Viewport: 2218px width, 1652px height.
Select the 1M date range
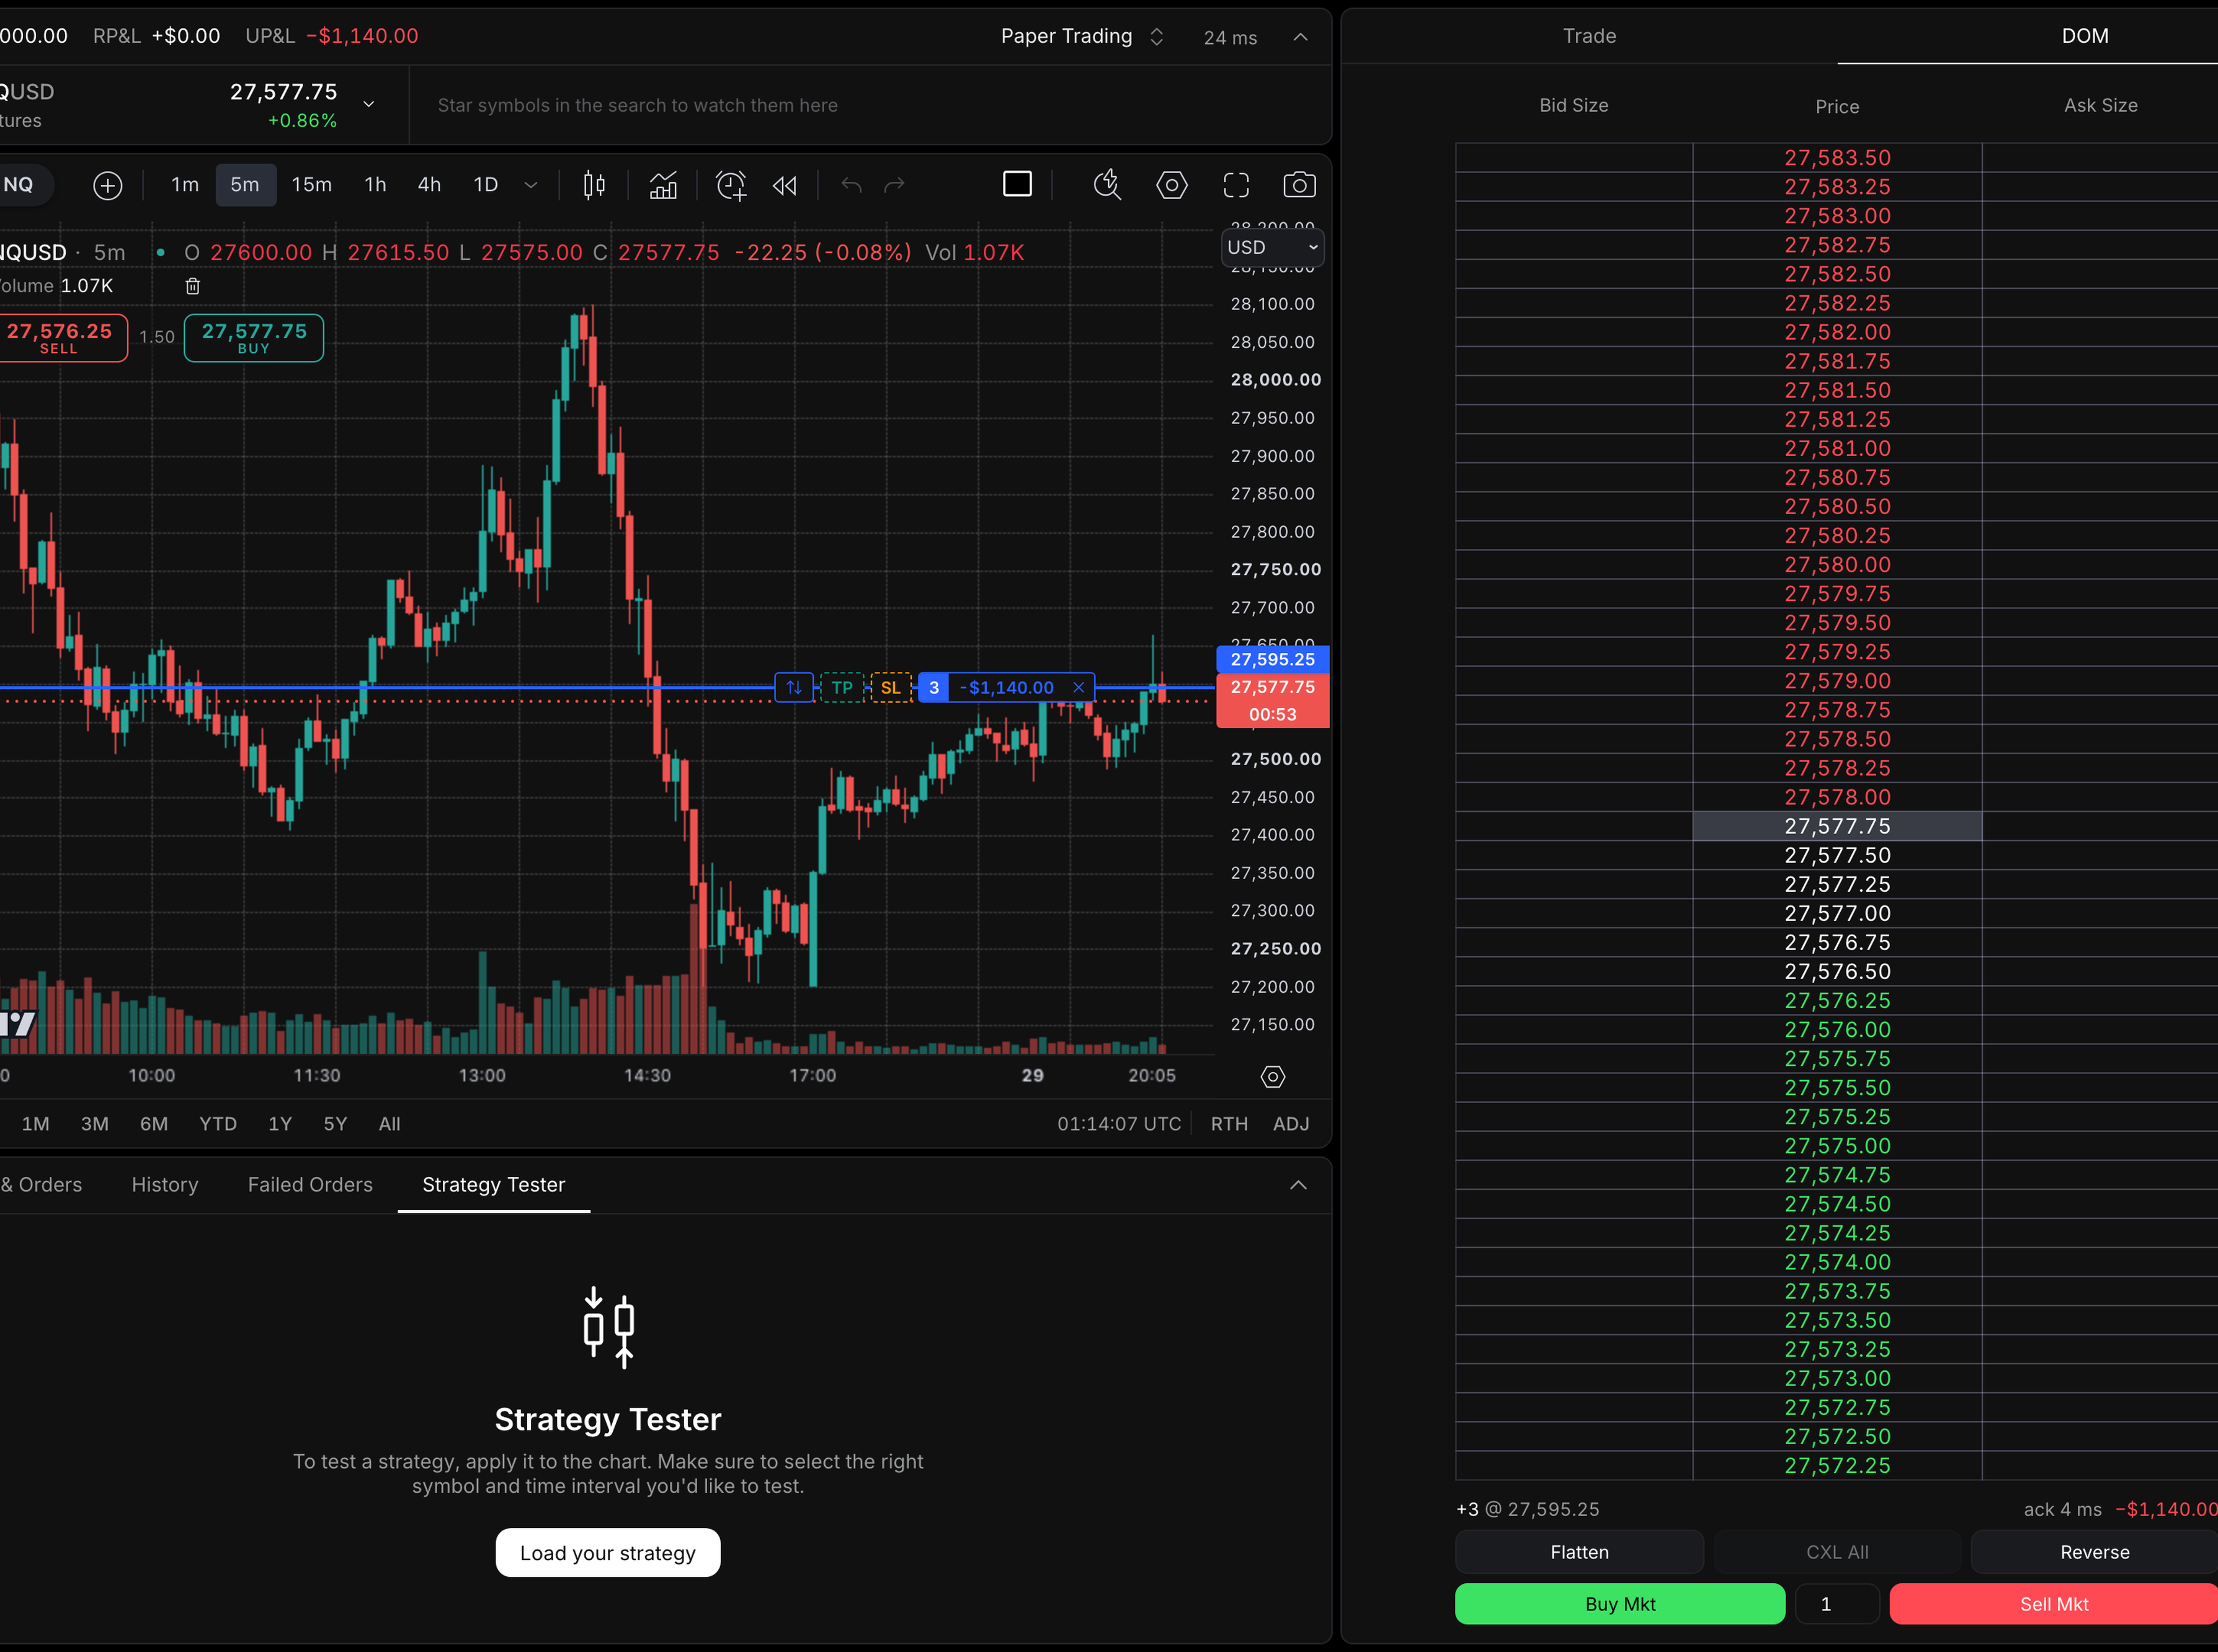pos(36,1124)
